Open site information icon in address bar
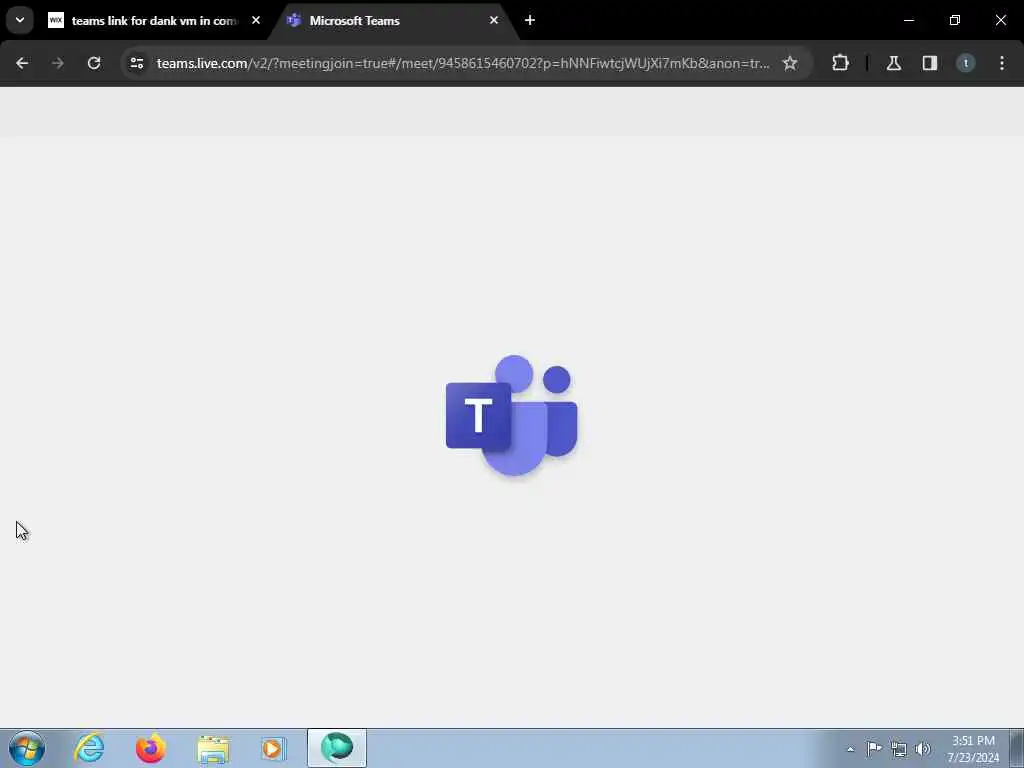Screen dimensions: 1024x768 point(136,63)
